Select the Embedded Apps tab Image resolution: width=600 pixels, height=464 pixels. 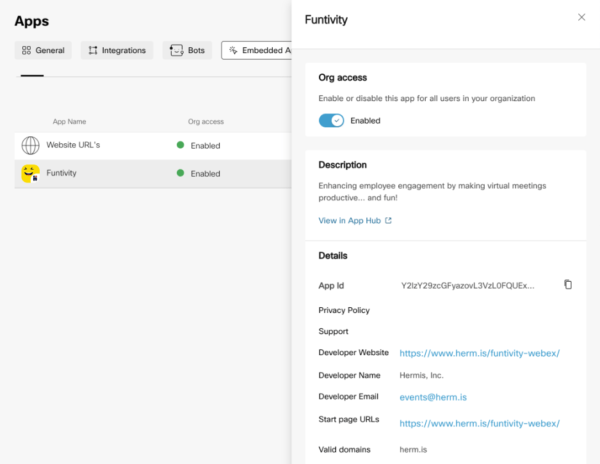[x=256, y=50]
